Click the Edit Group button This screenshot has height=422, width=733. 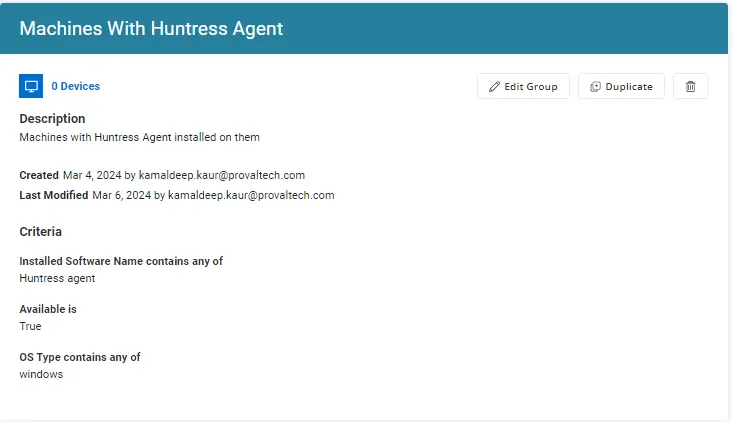(x=523, y=86)
